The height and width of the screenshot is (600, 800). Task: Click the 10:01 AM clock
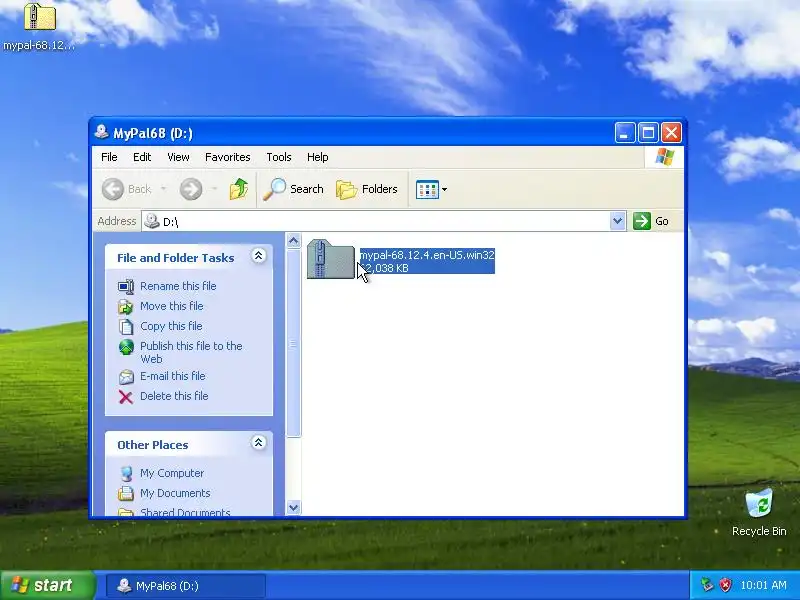763,585
